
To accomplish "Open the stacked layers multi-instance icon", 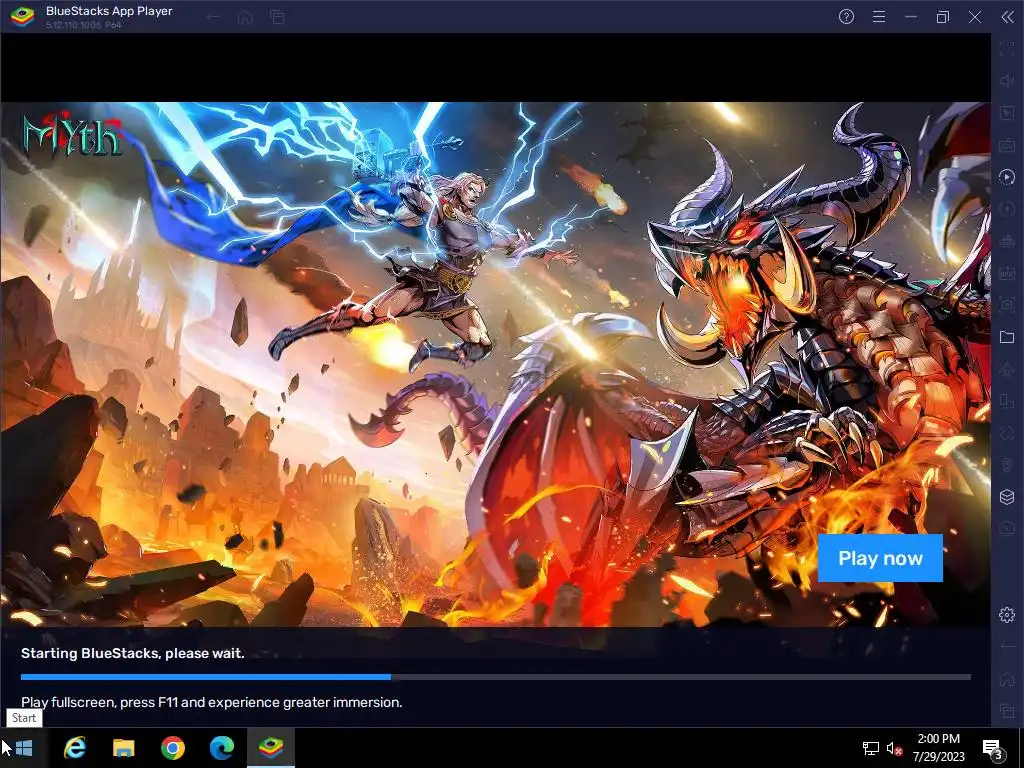I will click(x=1007, y=497).
